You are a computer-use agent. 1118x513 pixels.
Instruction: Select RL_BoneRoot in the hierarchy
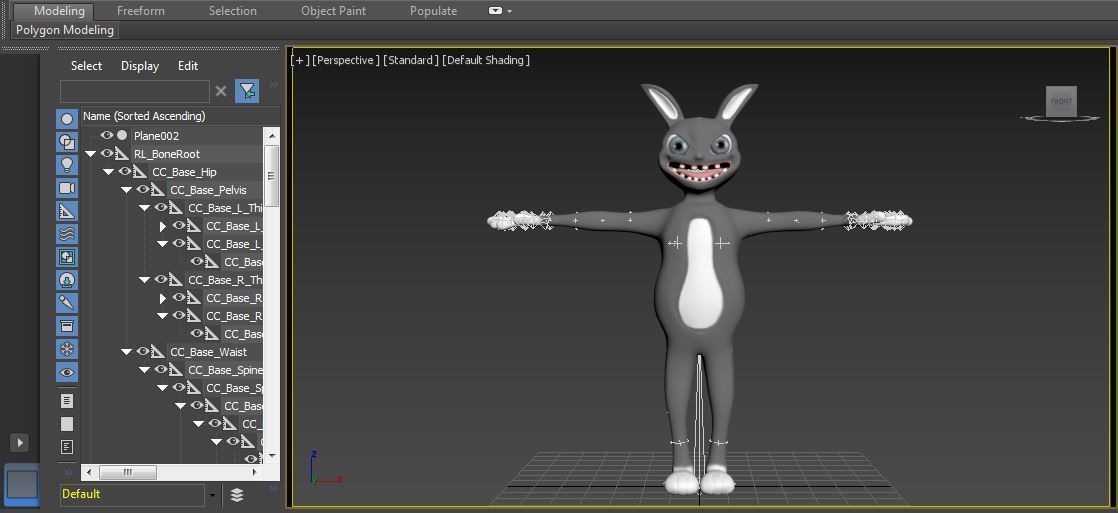167,154
